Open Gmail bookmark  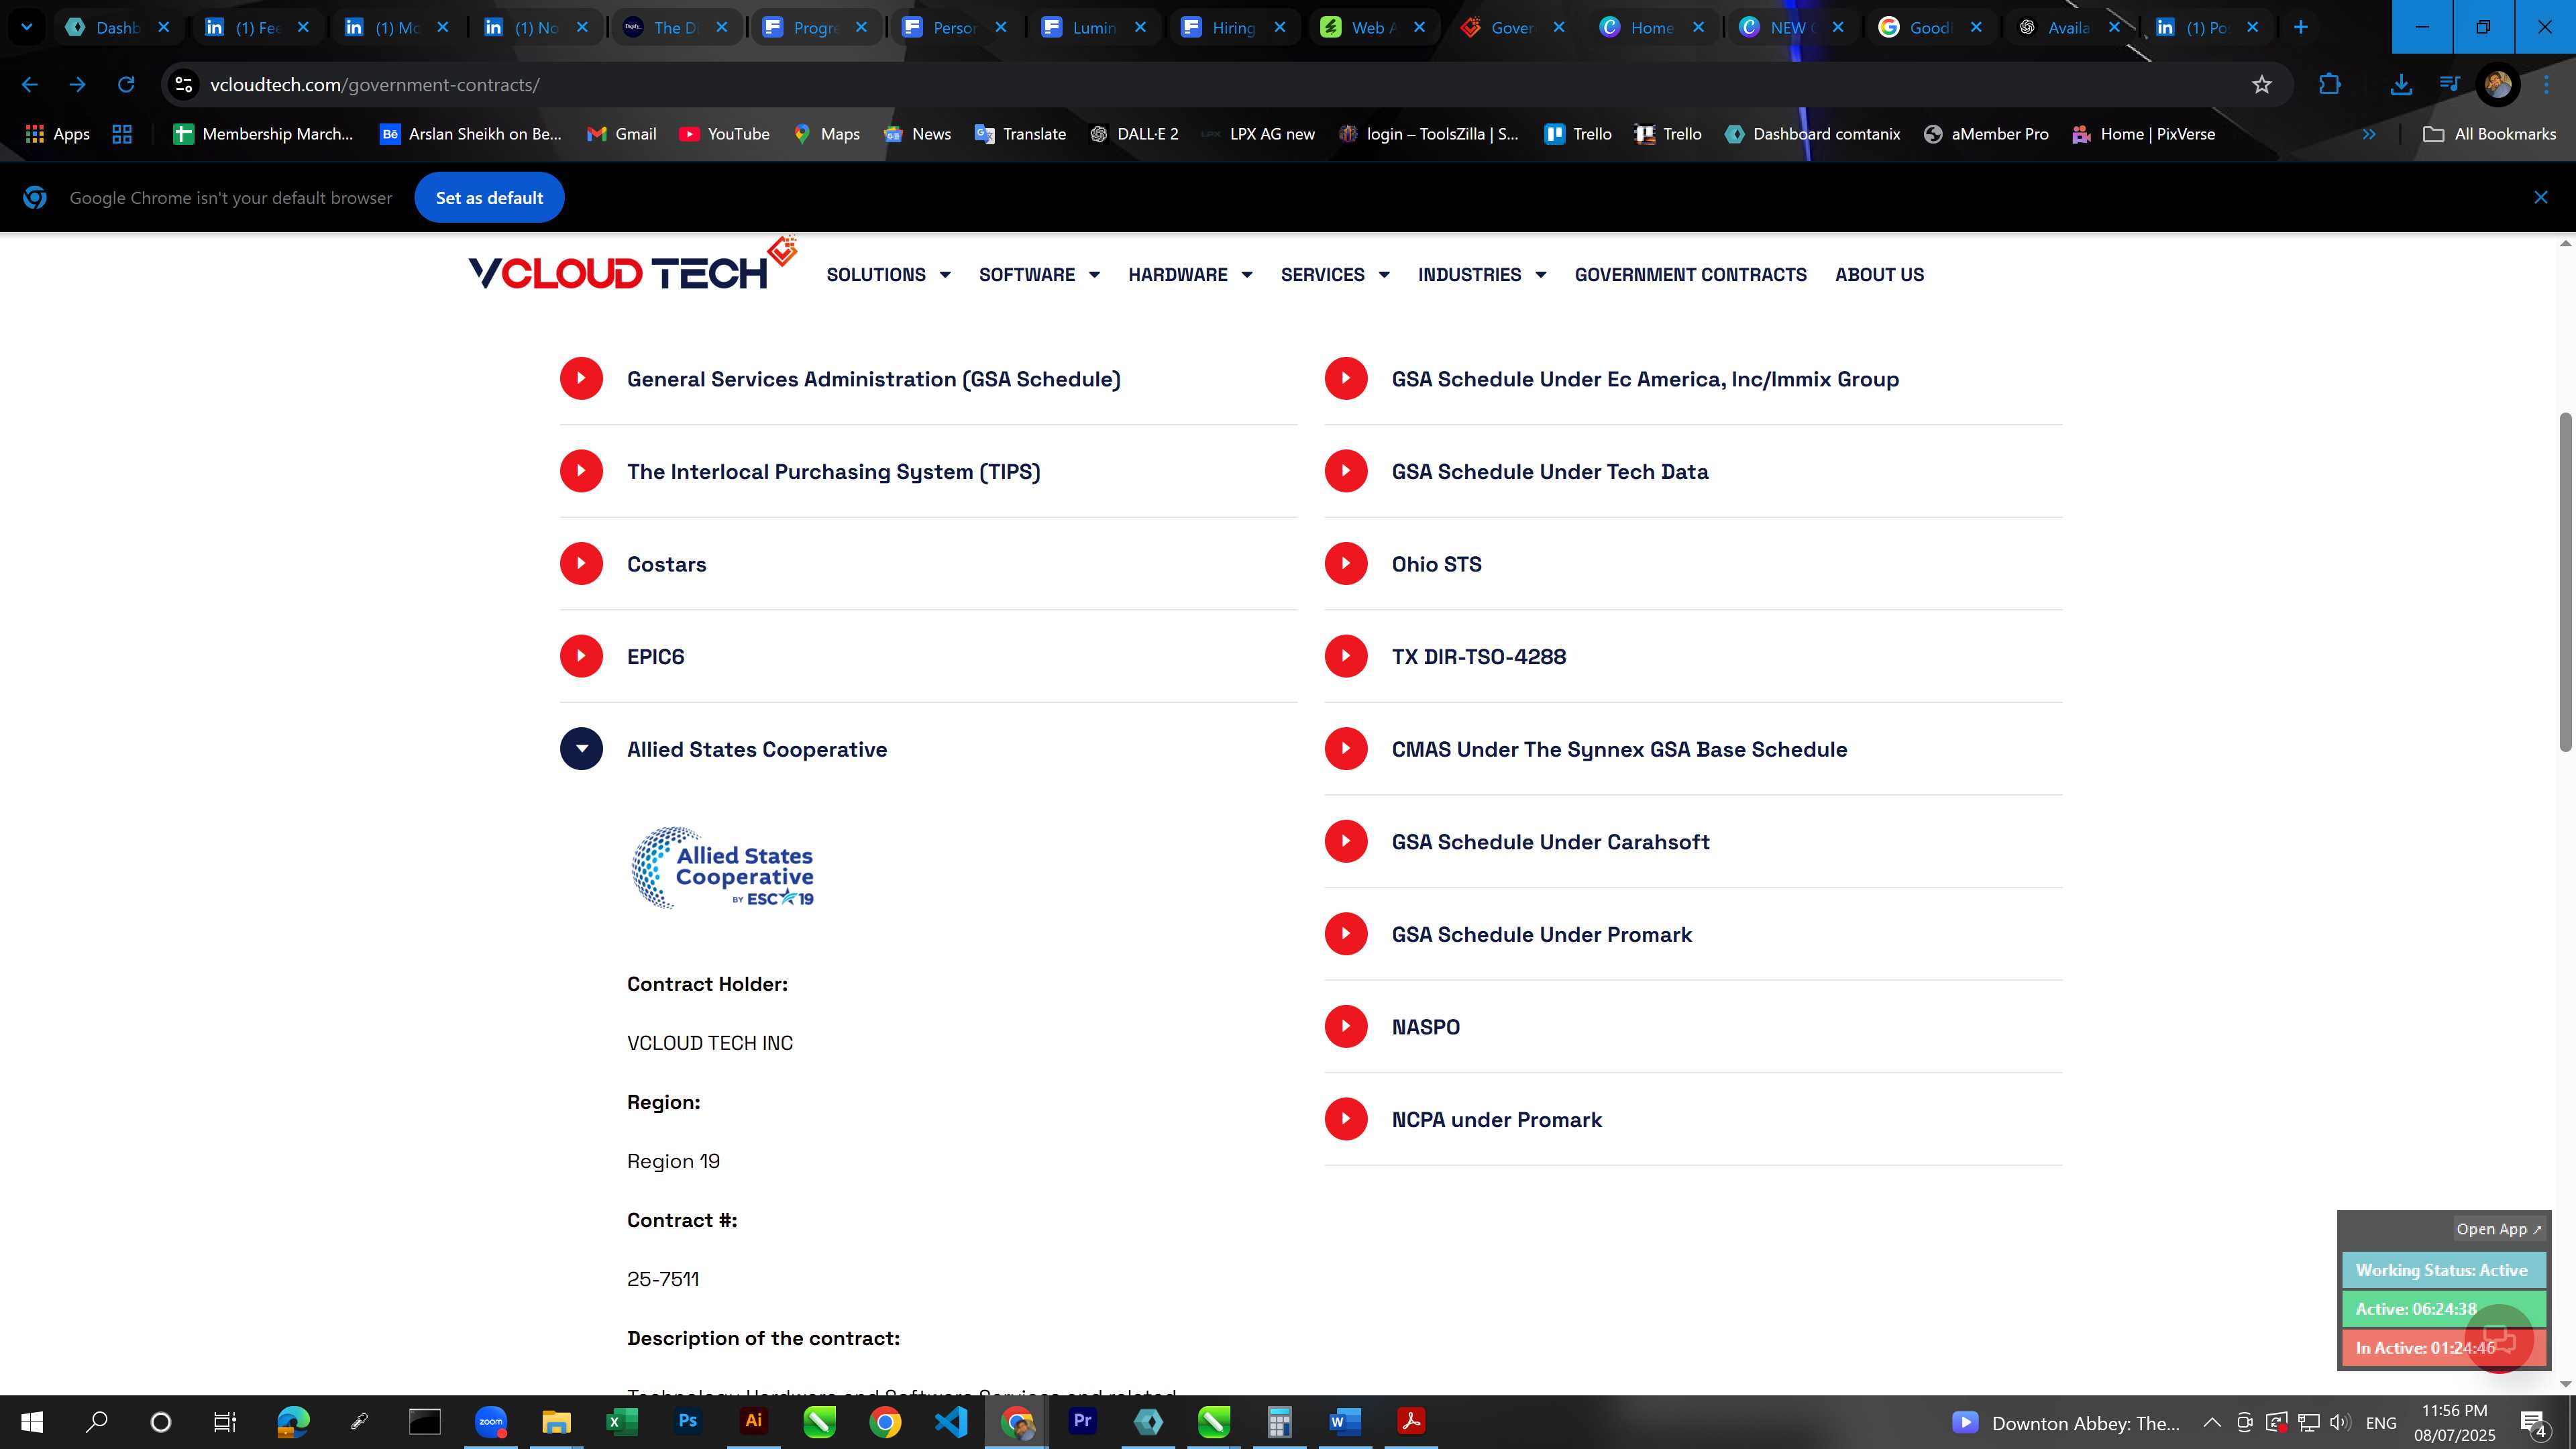(621, 134)
